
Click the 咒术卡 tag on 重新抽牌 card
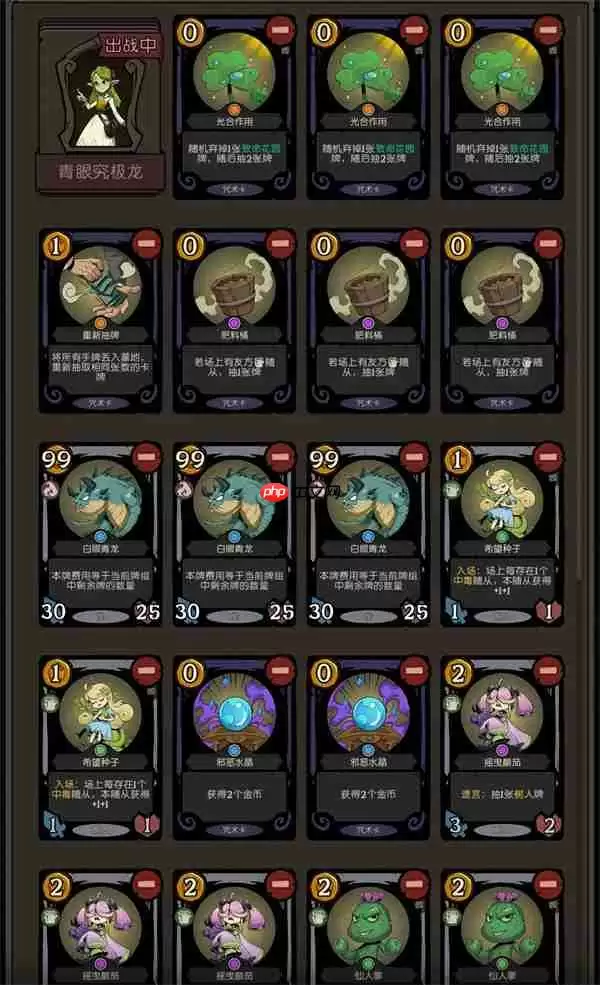tap(101, 403)
